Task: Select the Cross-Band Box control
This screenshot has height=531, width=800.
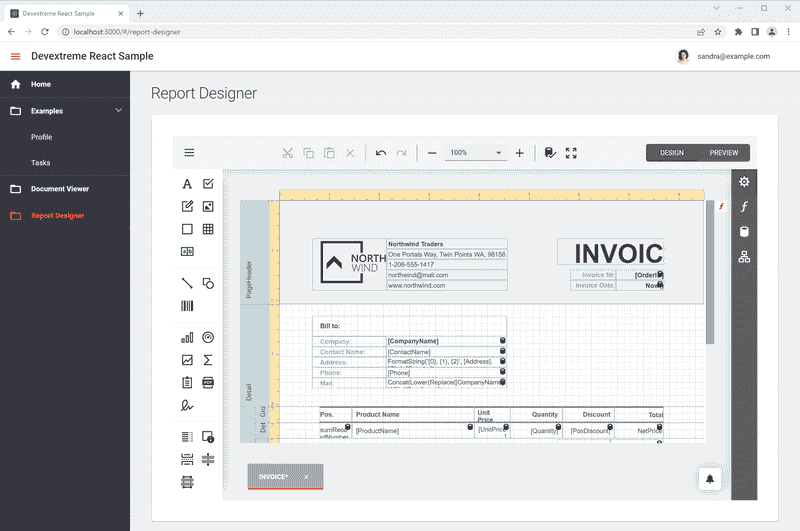Action: click(x=187, y=482)
